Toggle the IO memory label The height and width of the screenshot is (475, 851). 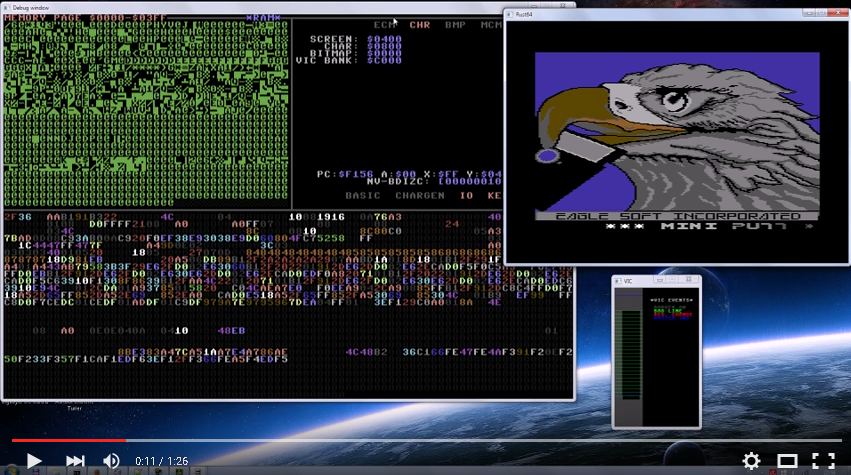tap(466, 196)
